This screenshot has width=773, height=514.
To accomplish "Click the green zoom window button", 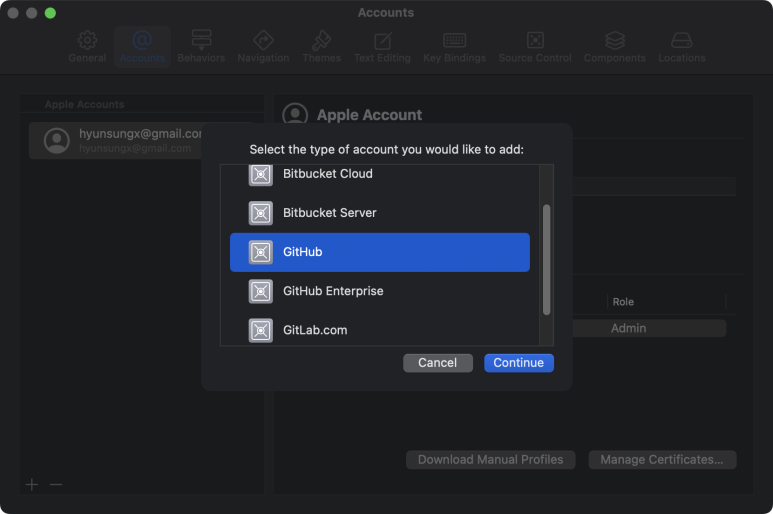I will point(50,13).
